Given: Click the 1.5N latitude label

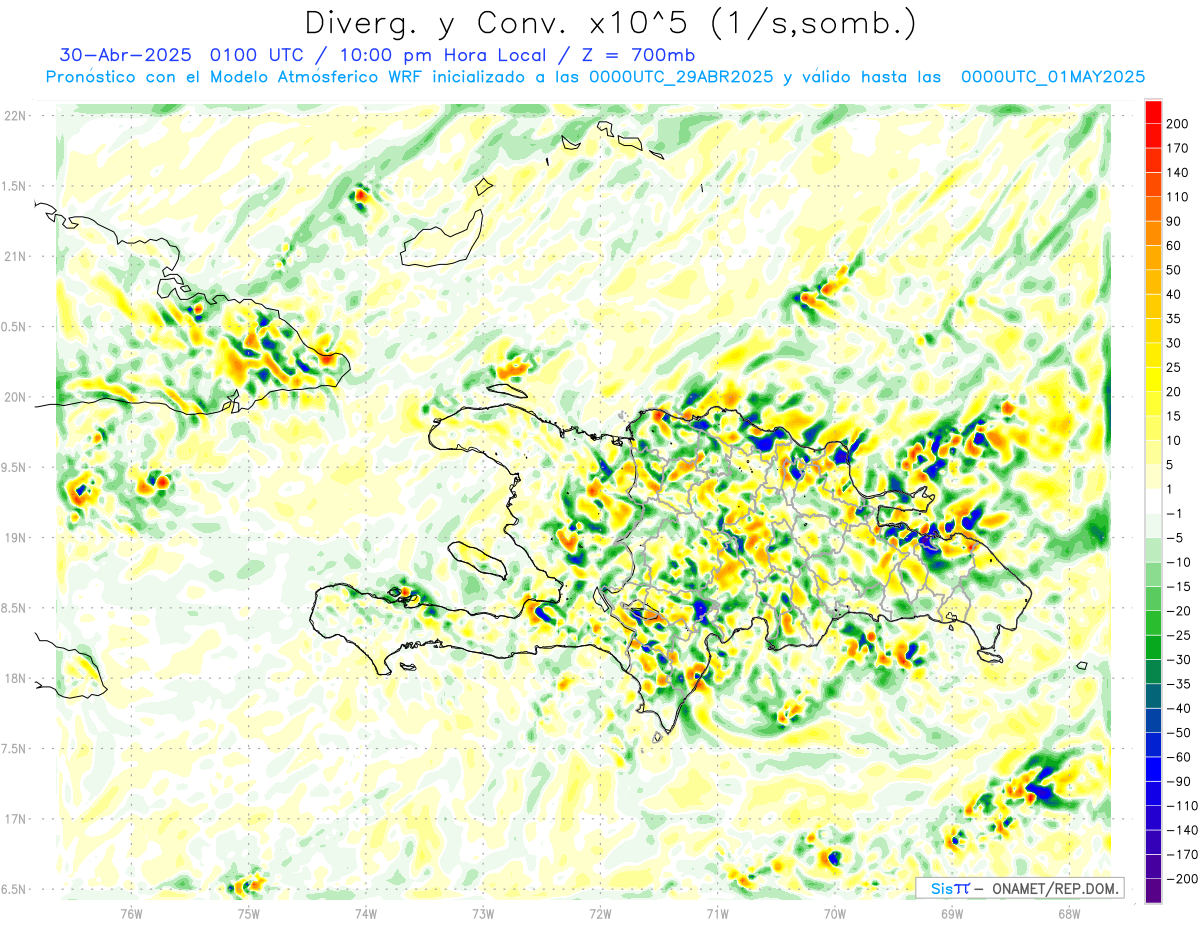Looking at the screenshot, I should [13, 186].
